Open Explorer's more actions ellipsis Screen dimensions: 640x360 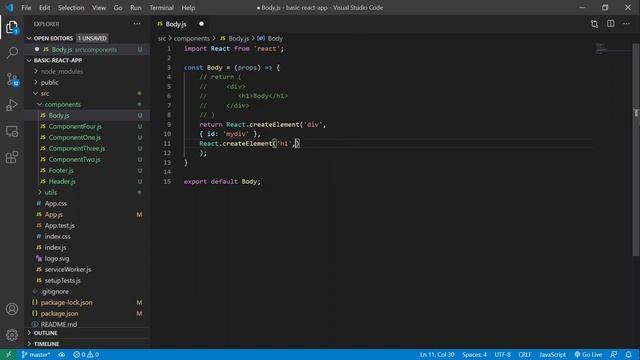tap(137, 24)
